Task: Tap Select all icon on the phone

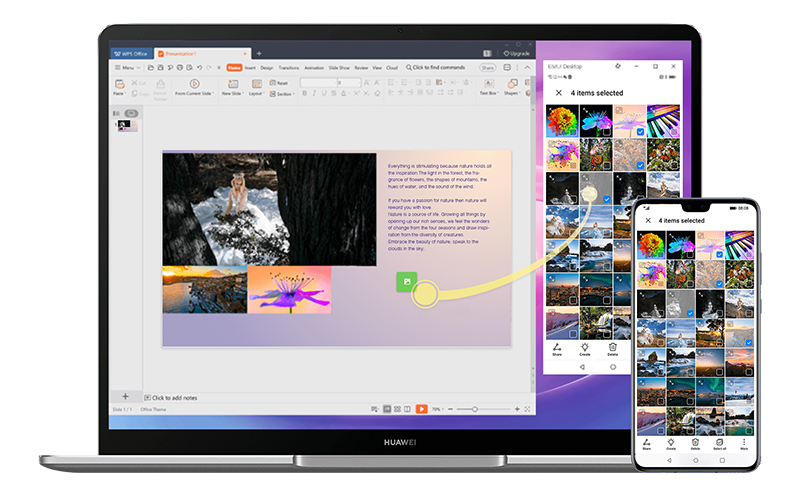Action: pos(719,444)
